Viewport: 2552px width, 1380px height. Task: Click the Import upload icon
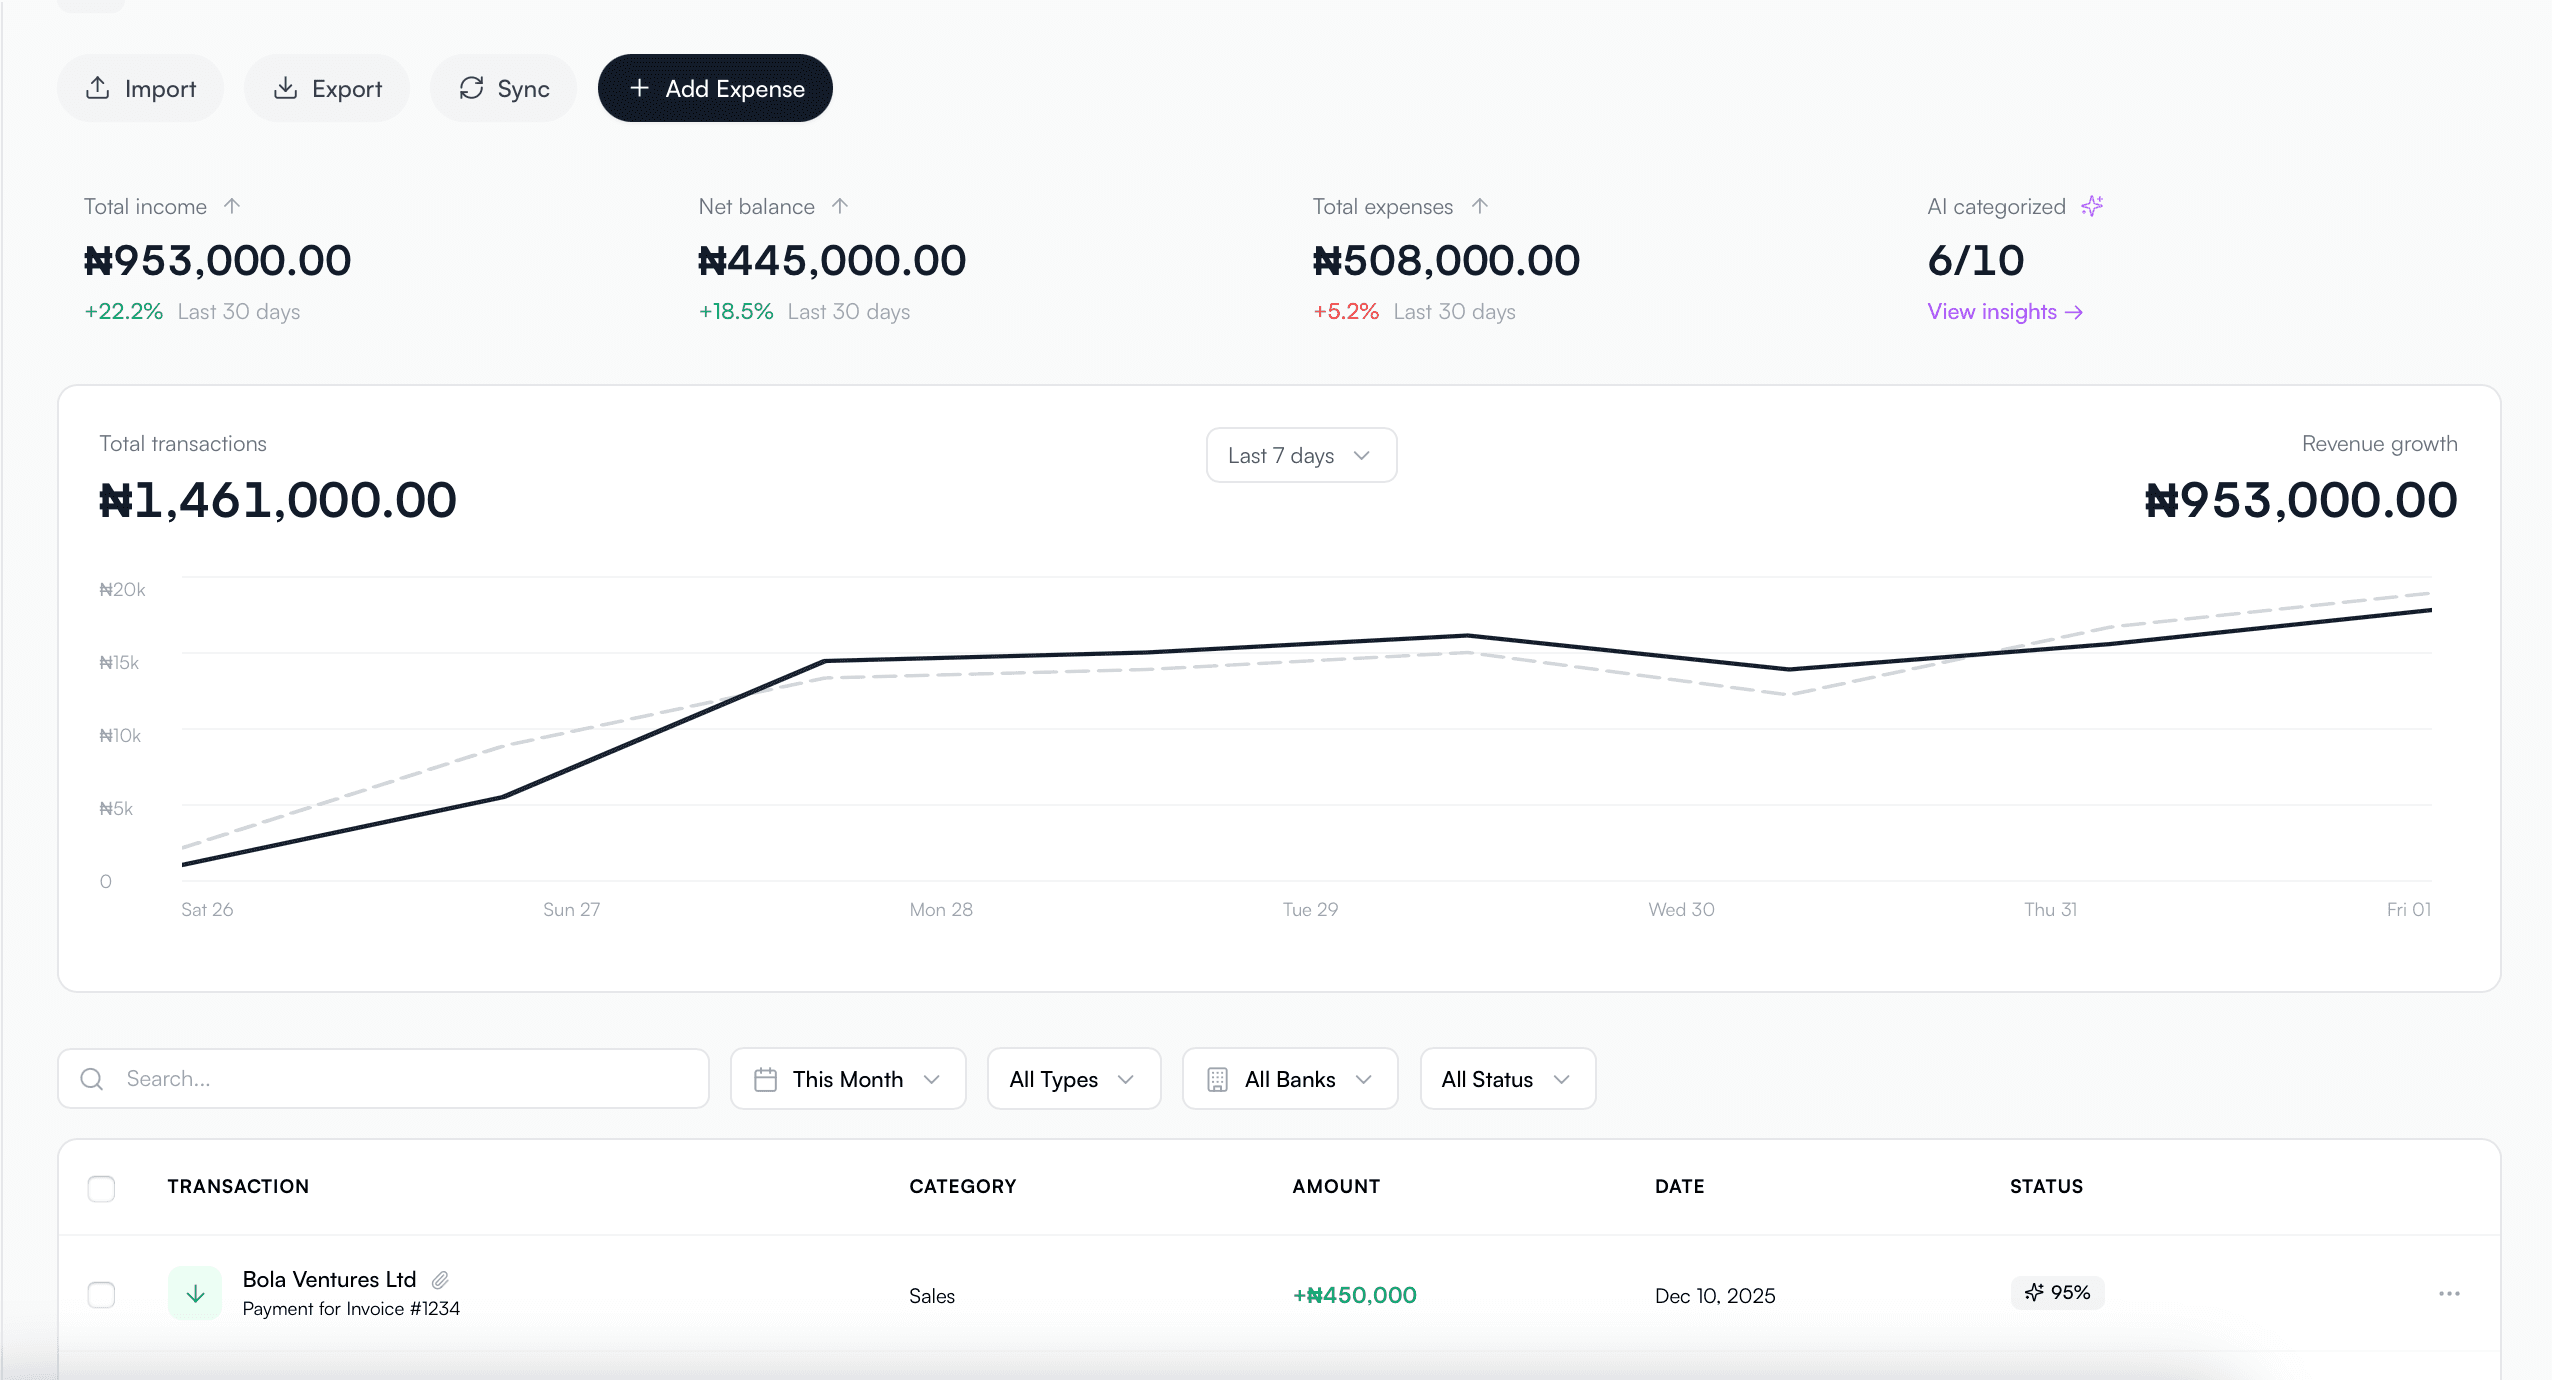tap(98, 88)
